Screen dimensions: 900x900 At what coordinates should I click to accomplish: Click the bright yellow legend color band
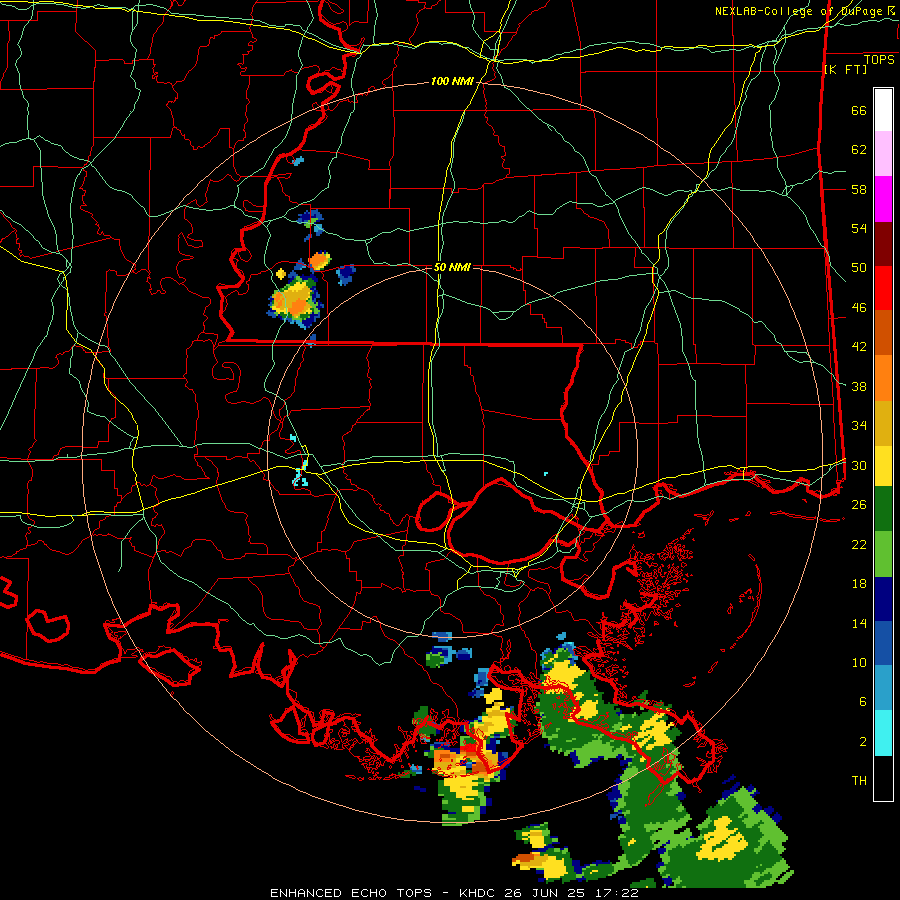tap(883, 465)
